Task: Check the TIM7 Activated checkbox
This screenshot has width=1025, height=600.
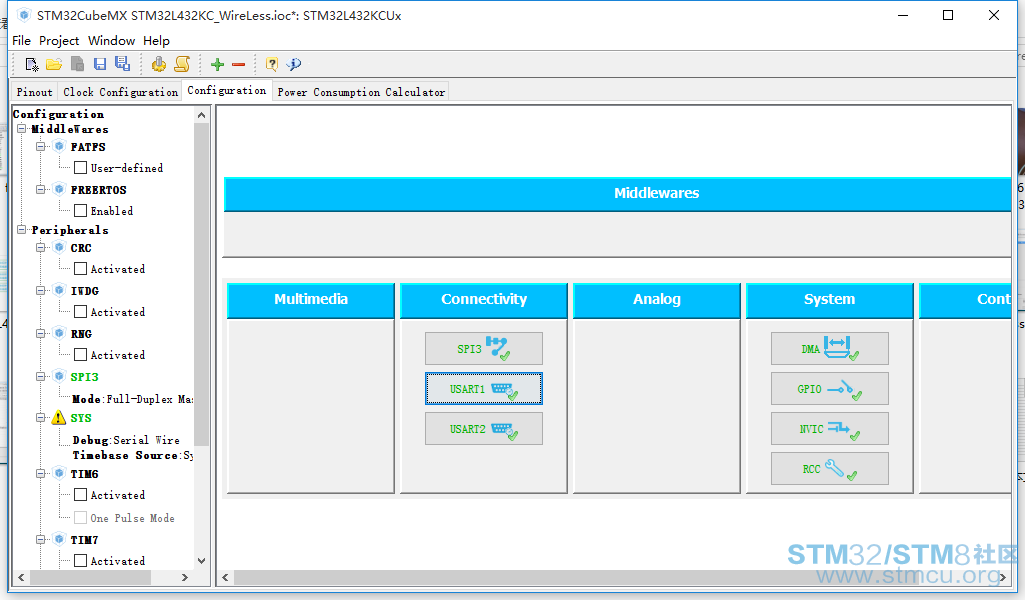Action: [80, 561]
